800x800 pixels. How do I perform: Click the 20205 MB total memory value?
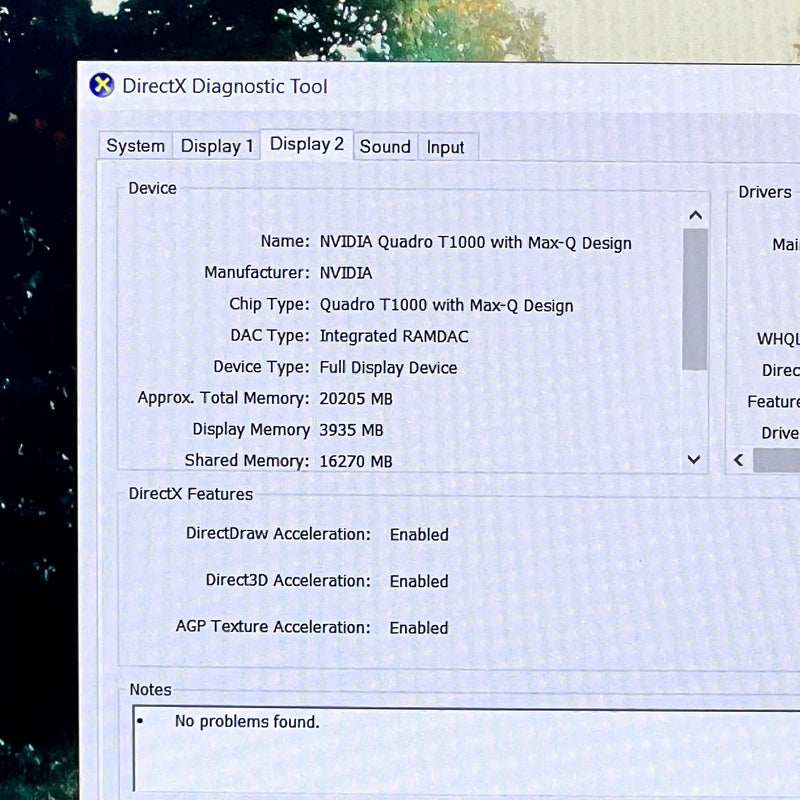coord(356,398)
